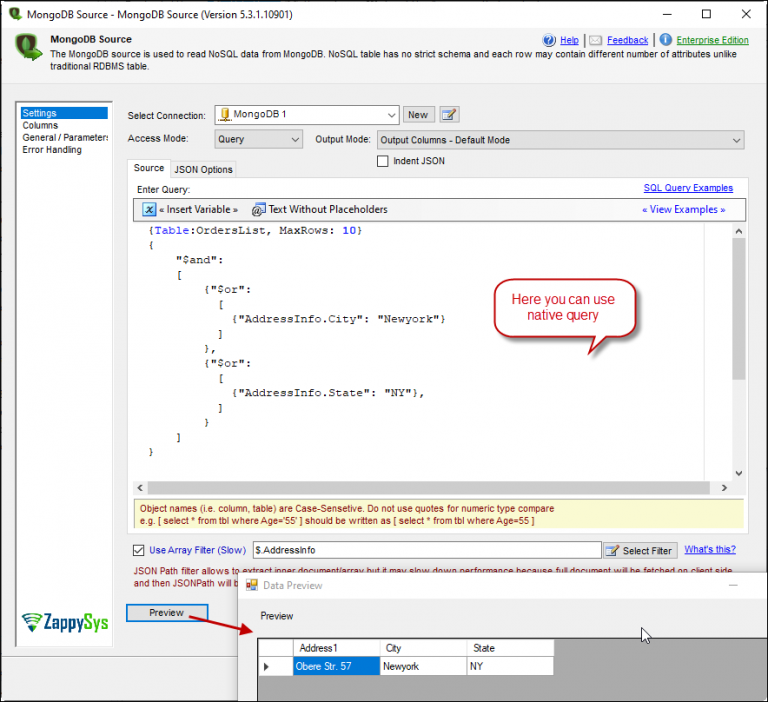Click the MaxRows value 10 in query
This screenshot has width=768, height=702.
(349, 230)
